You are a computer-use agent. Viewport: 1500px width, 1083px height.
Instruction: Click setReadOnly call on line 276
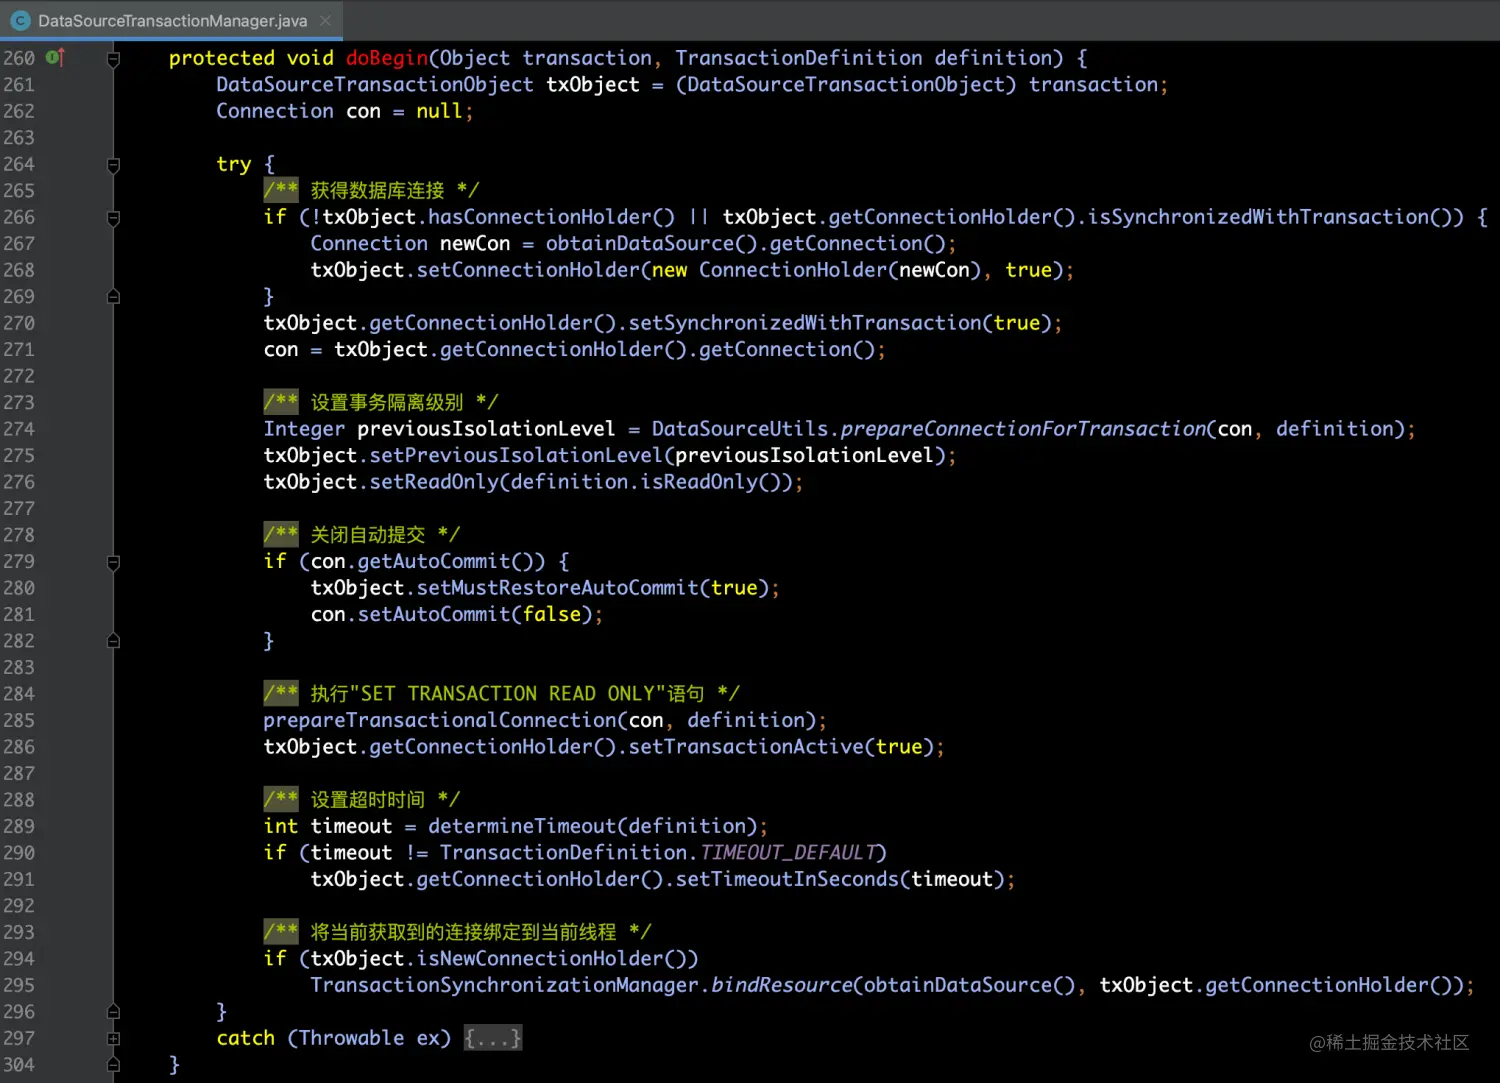434,482
